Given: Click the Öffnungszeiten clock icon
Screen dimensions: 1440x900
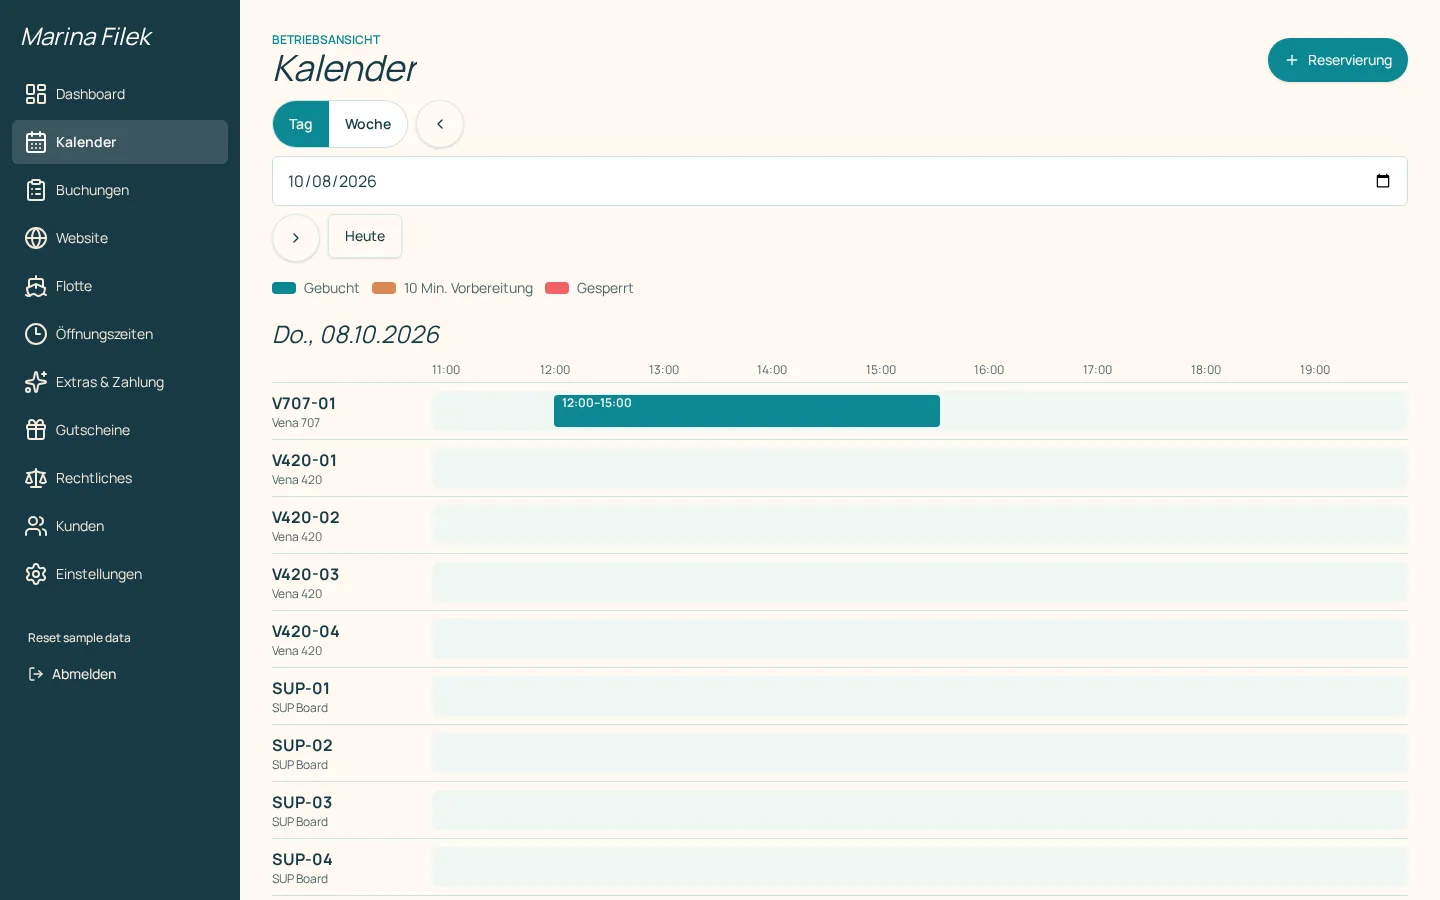Looking at the screenshot, I should 36,334.
